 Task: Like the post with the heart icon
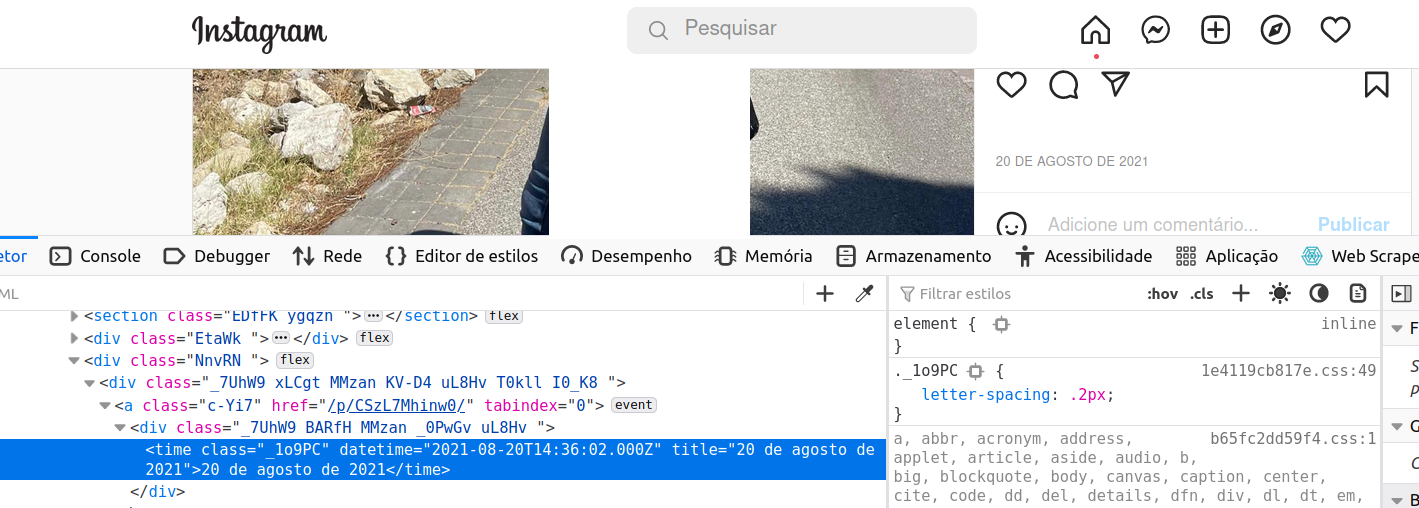[x=1012, y=85]
